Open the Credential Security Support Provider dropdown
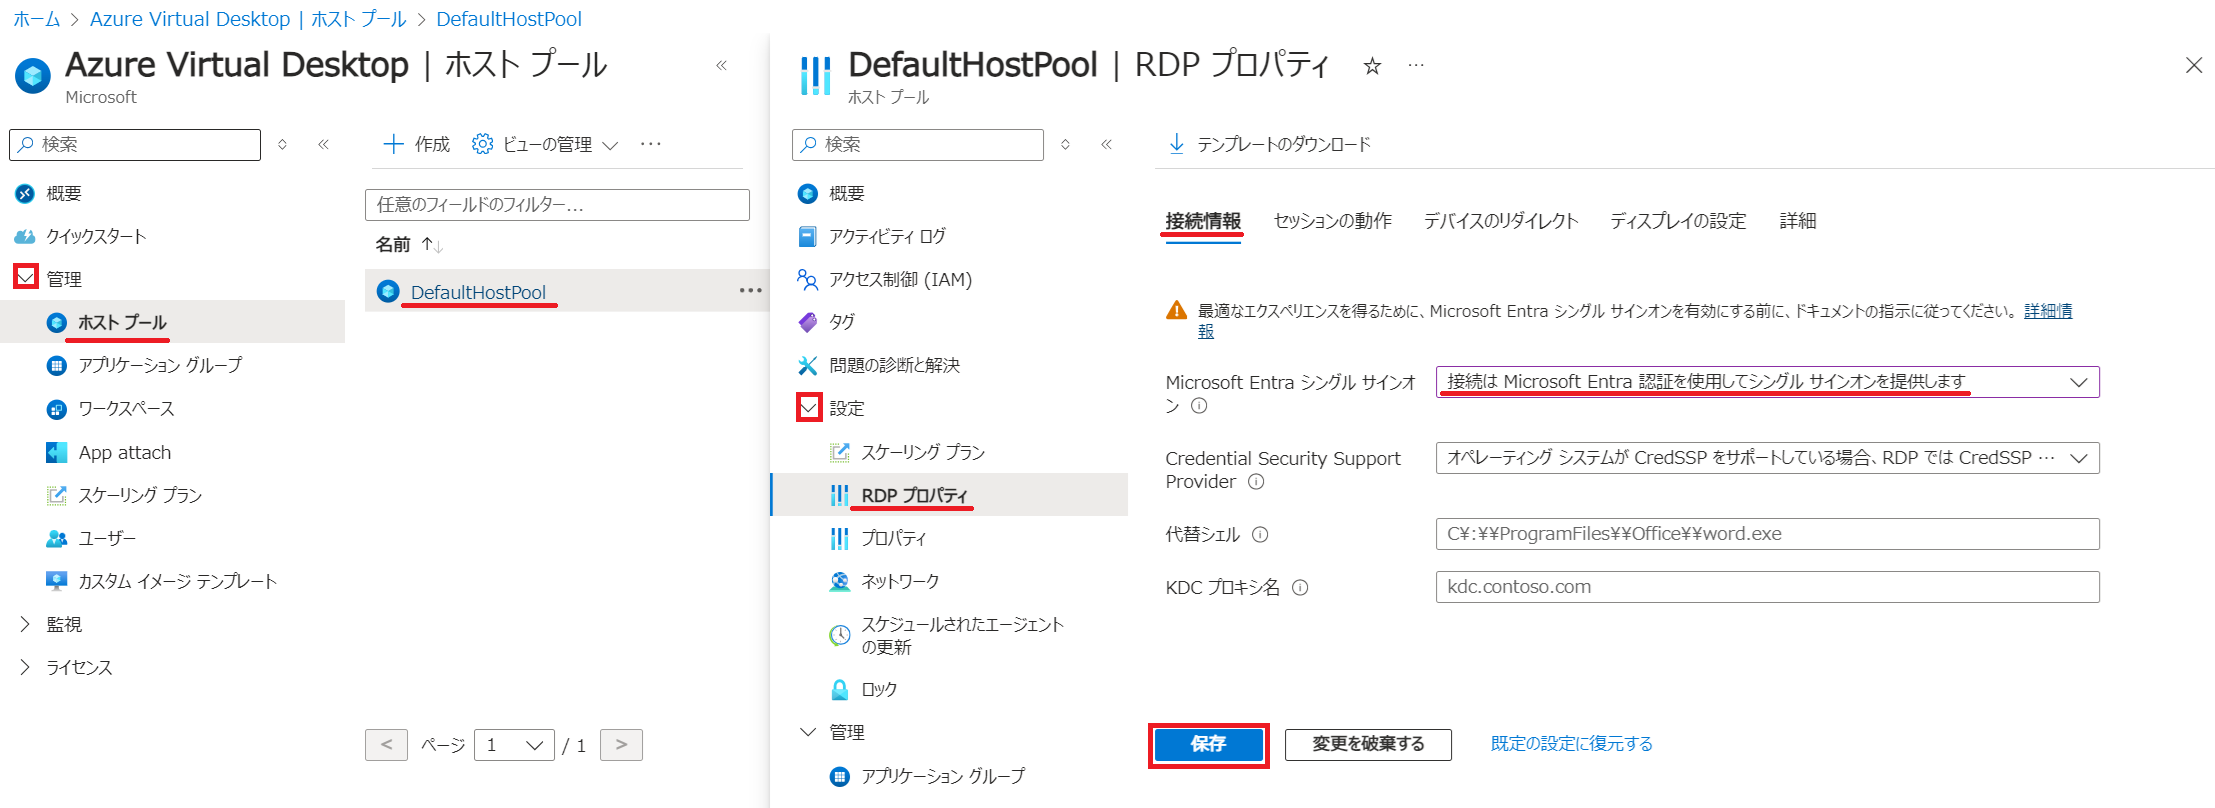The height and width of the screenshot is (808, 2215). (x=1767, y=458)
